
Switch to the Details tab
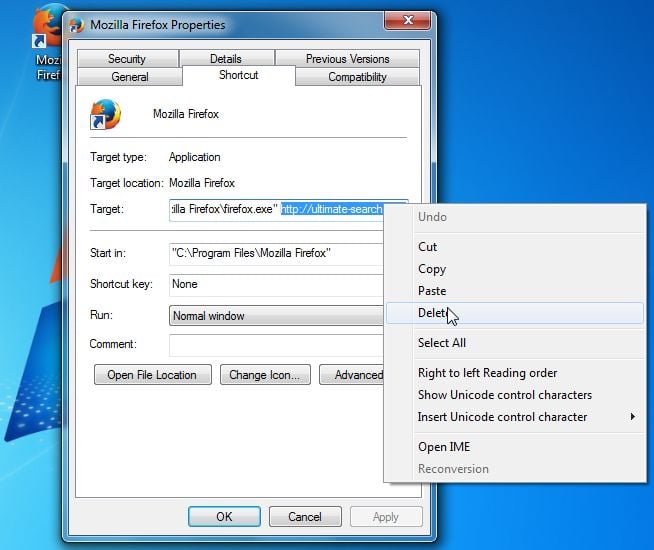pos(226,59)
